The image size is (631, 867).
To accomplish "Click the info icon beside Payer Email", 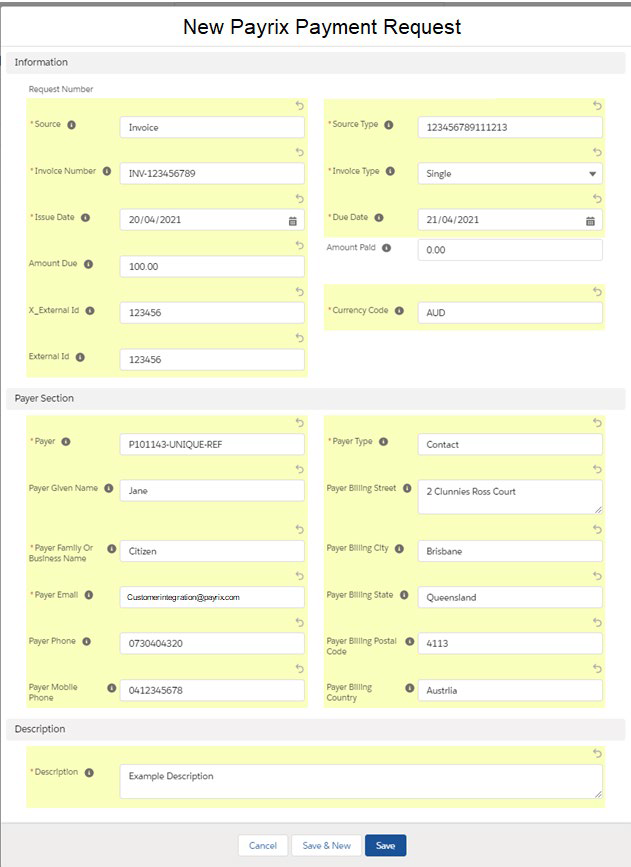I will coord(88,595).
